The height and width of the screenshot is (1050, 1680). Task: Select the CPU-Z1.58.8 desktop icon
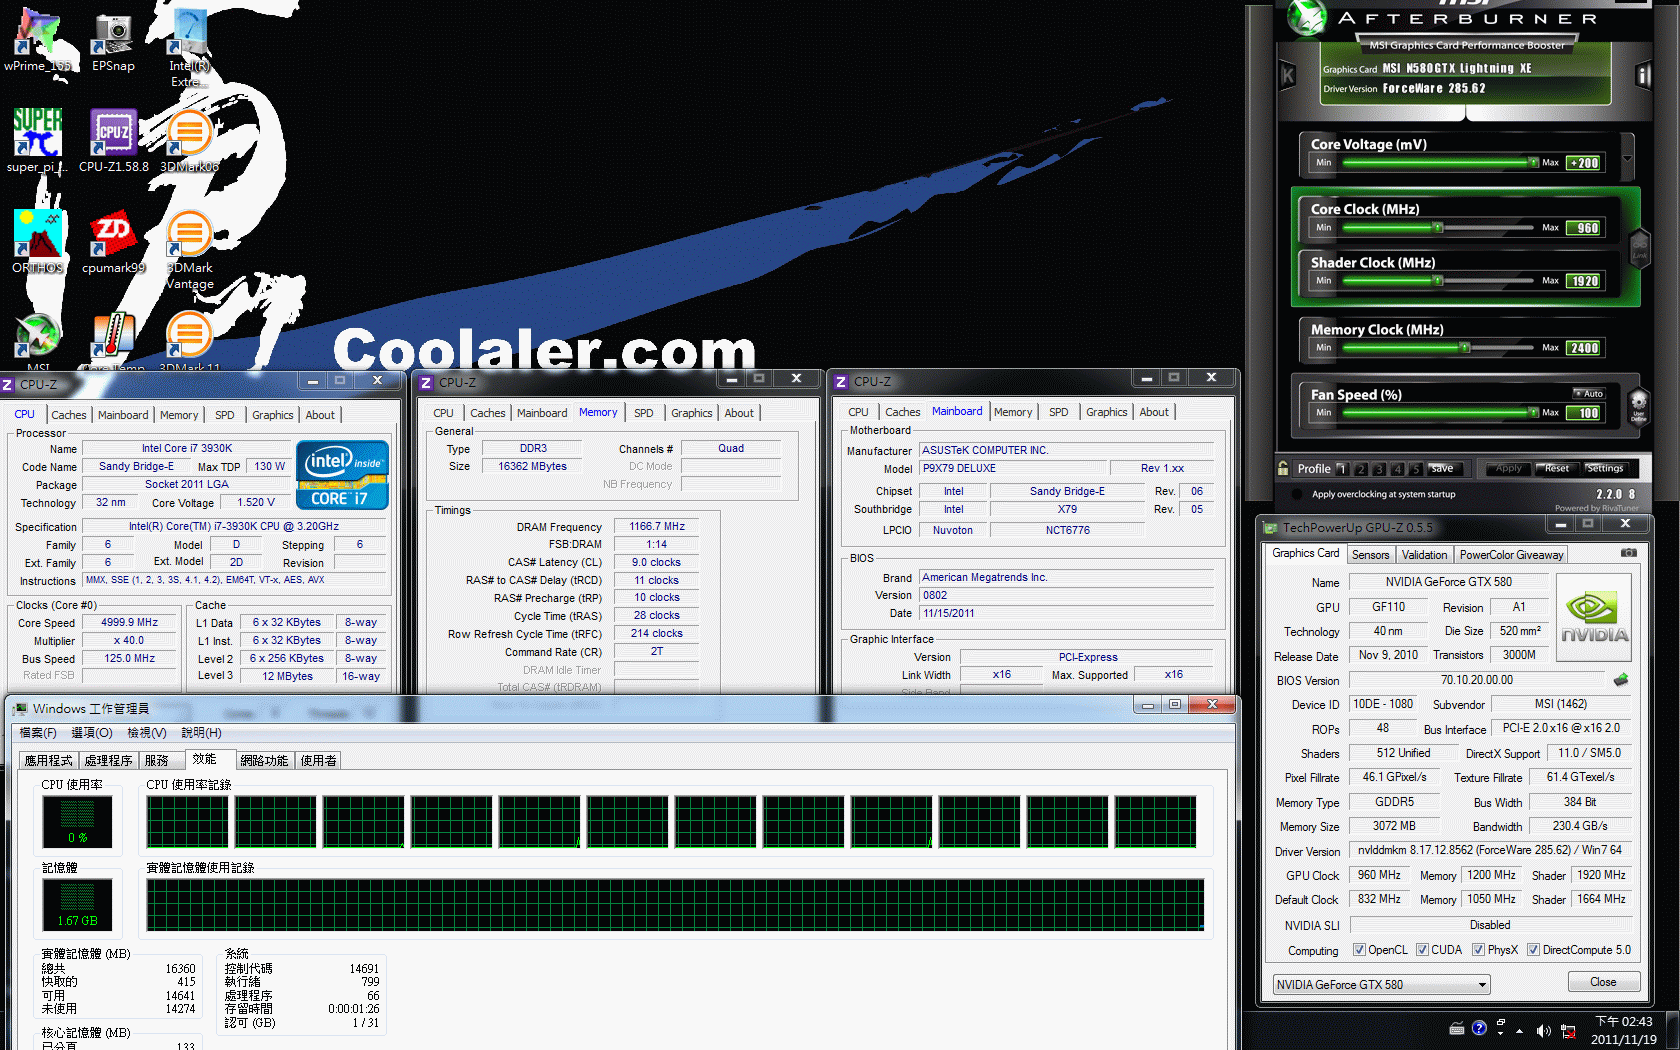[113, 141]
